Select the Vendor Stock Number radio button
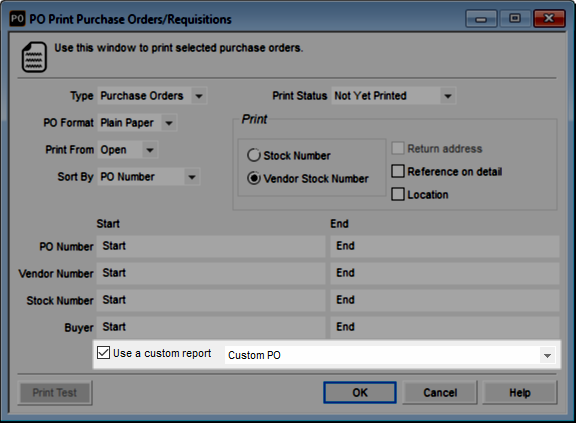 [x=254, y=178]
